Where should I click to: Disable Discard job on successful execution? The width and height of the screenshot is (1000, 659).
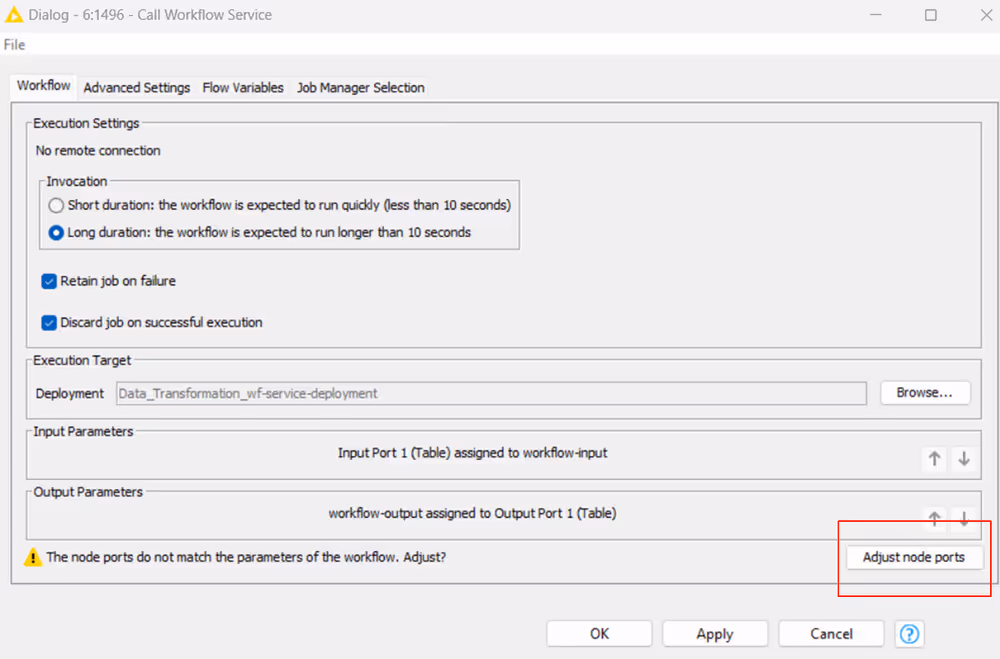[49, 323]
